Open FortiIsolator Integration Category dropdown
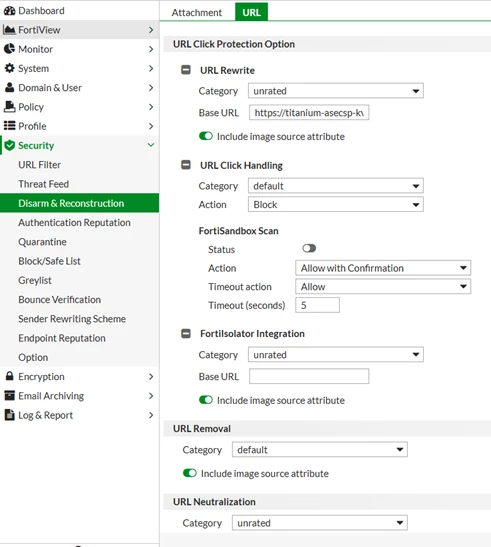491x547 pixels. 336,354
